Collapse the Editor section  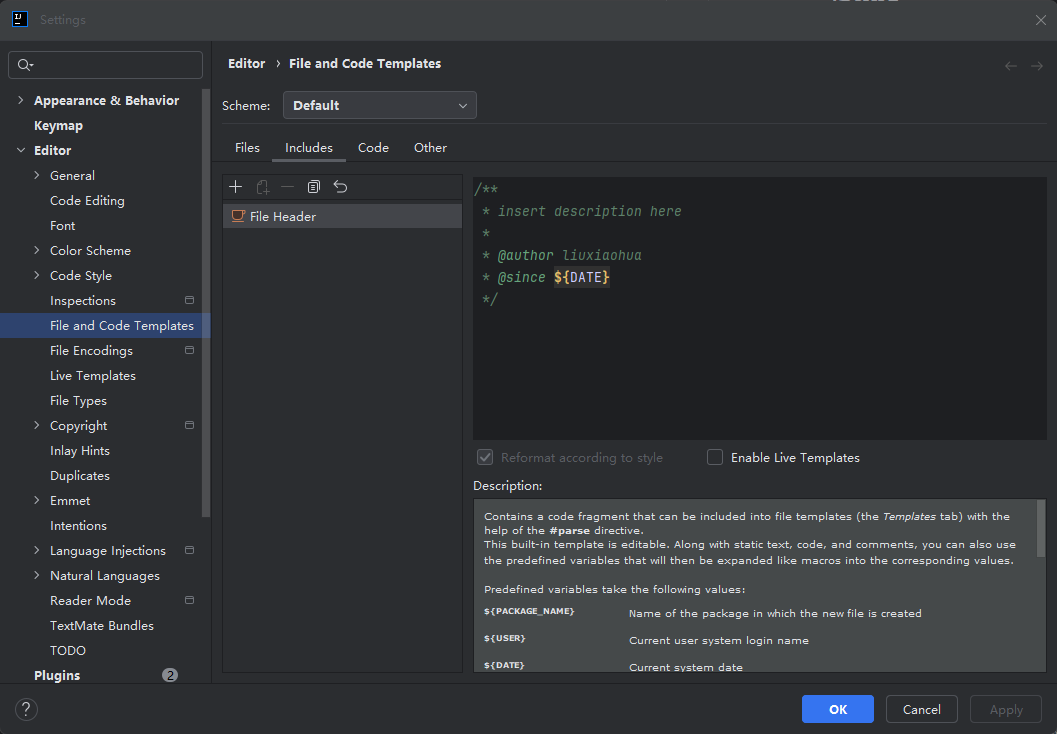[20, 150]
